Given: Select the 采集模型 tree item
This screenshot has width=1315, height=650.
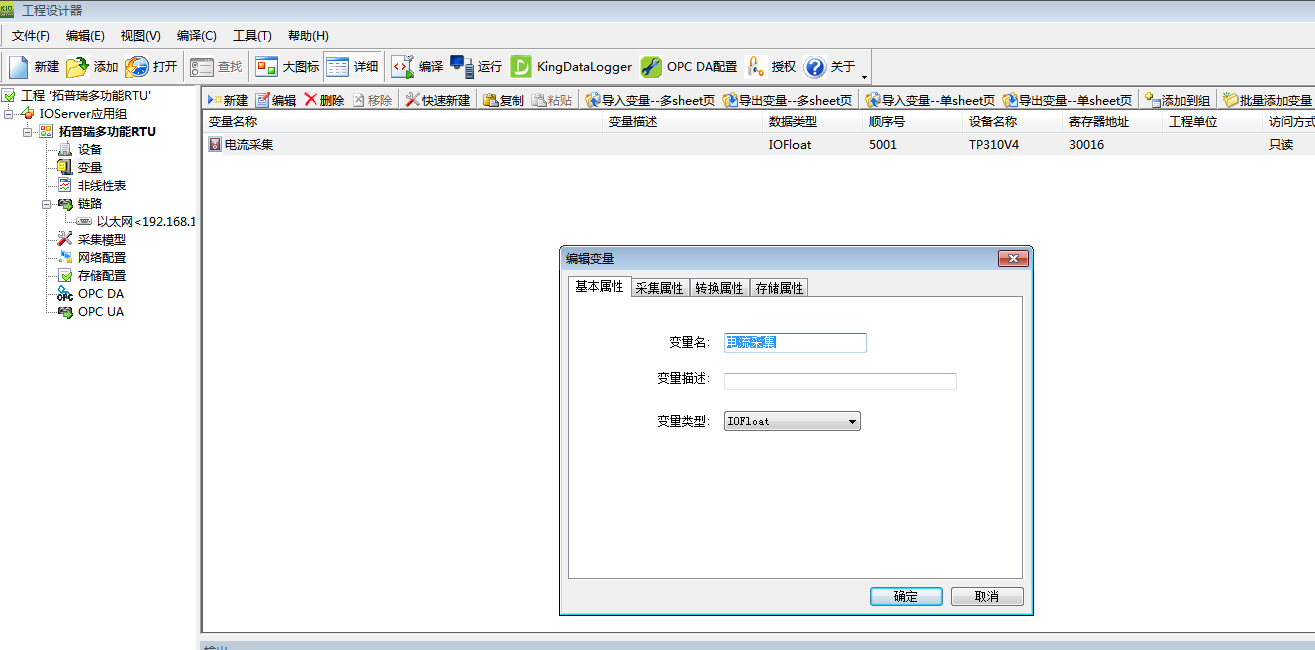Looking at the screenshot, I should (x=101, y=240).
